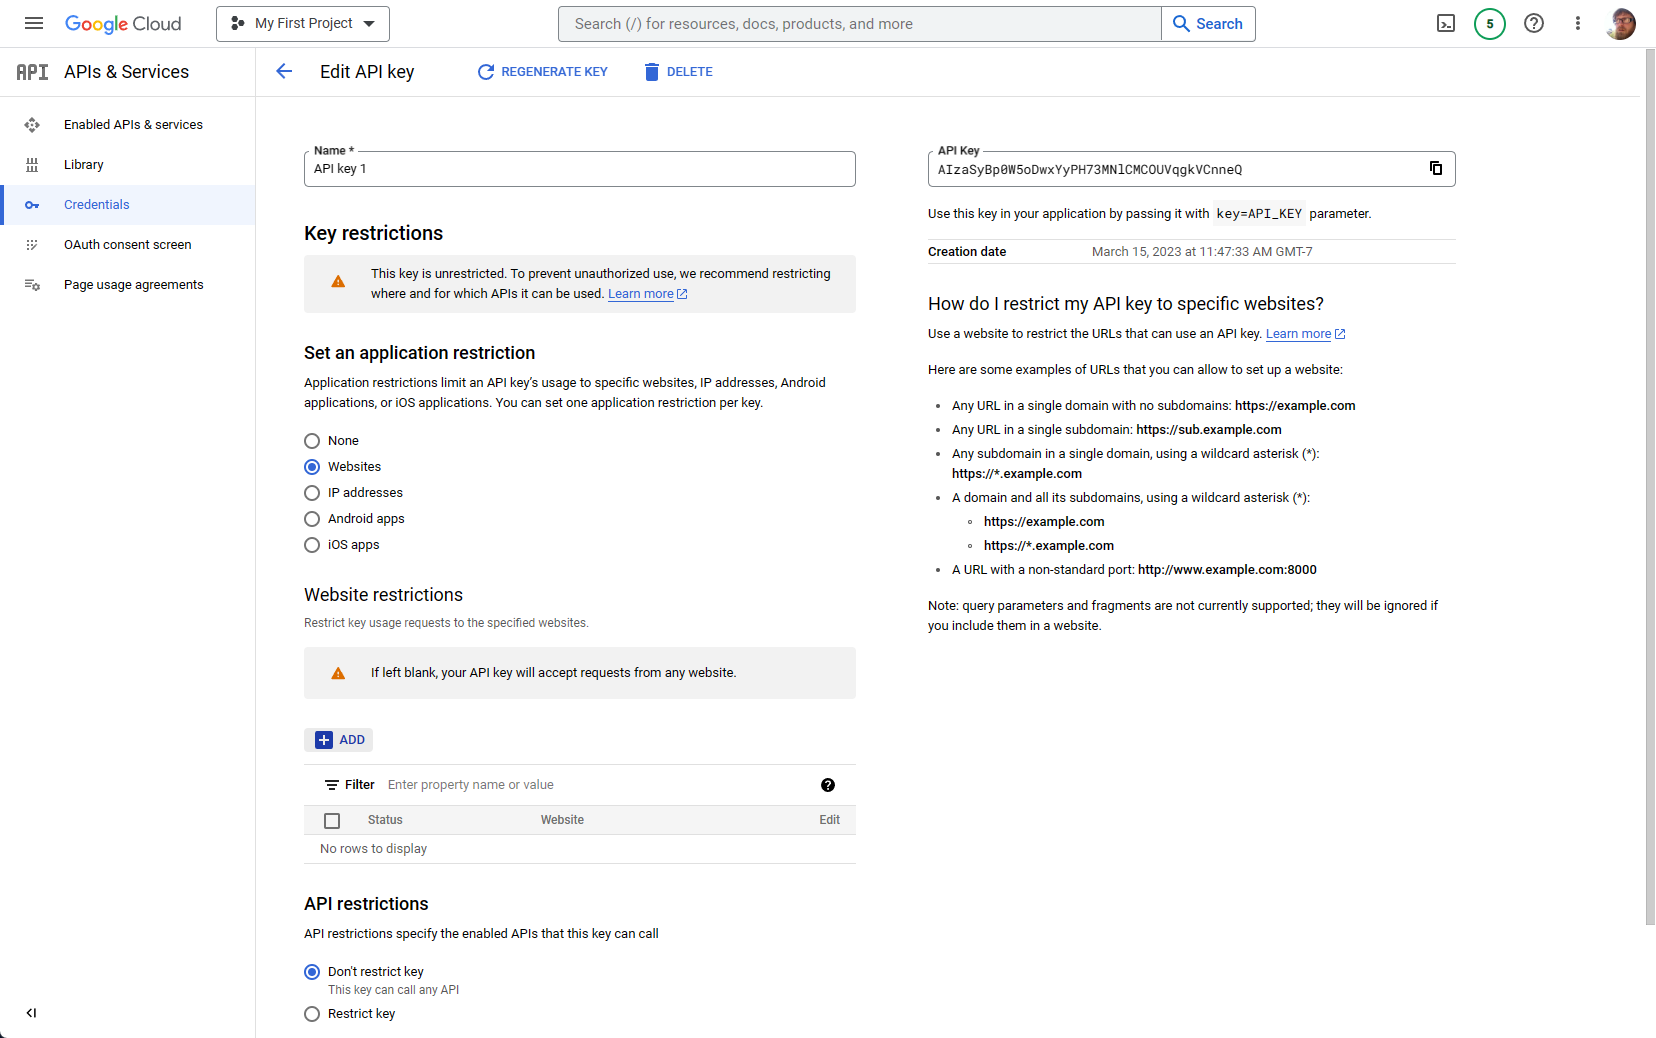Select Don't restrict key option
Image resolution: width=1656 pixels, height=1038 pixels.
pos(312,972)
